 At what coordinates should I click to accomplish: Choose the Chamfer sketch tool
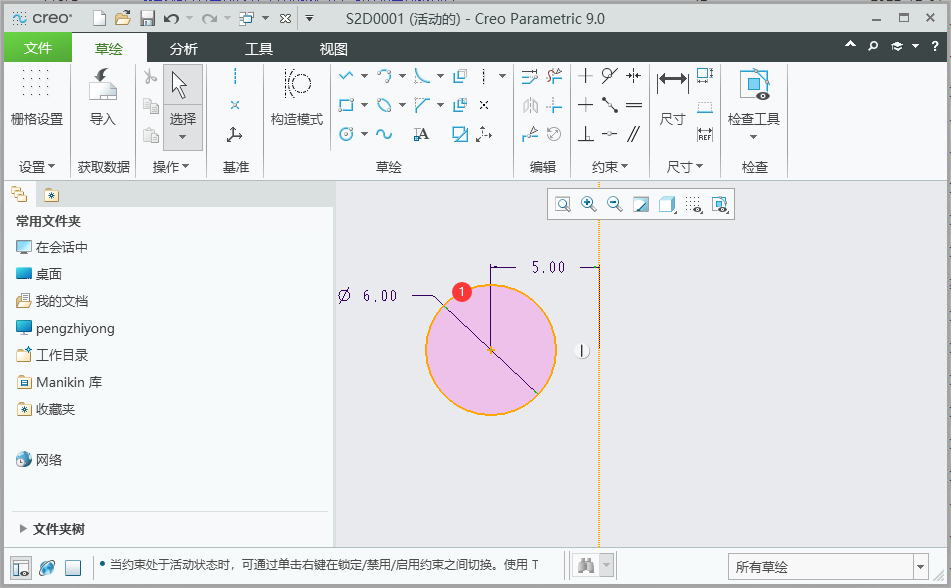coord(422,105)
